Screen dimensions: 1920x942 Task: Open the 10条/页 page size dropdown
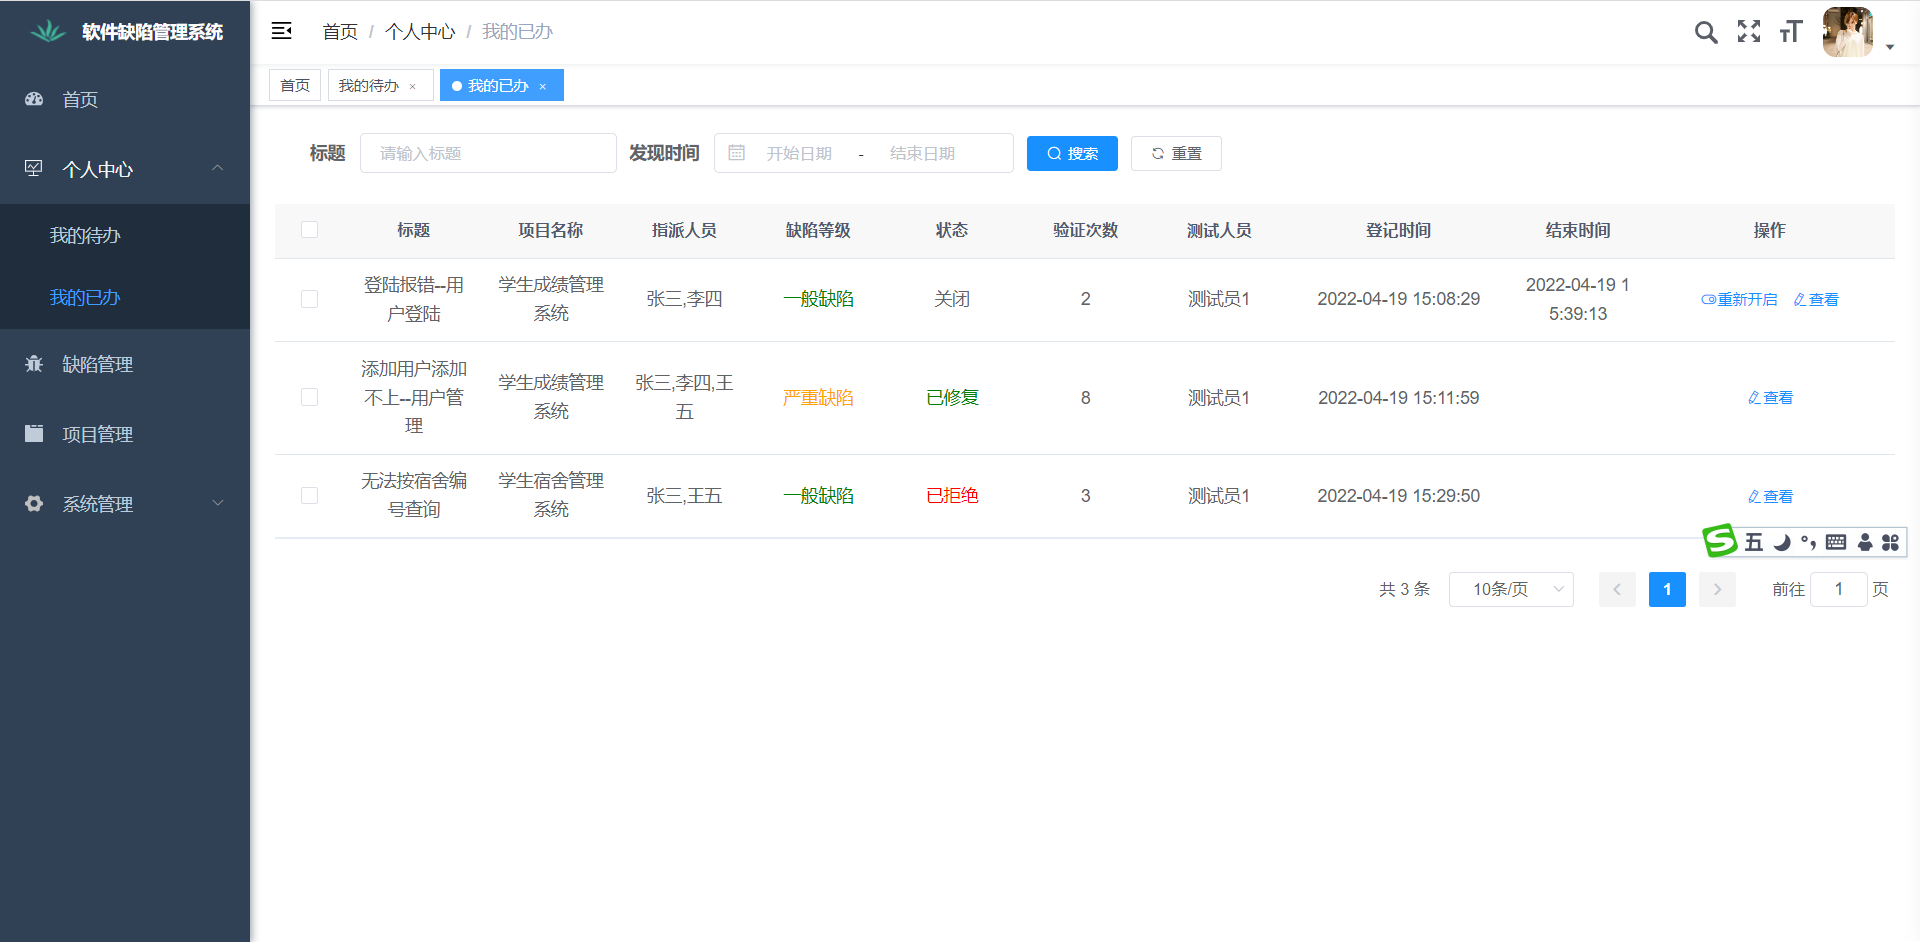pos(1511,589)
